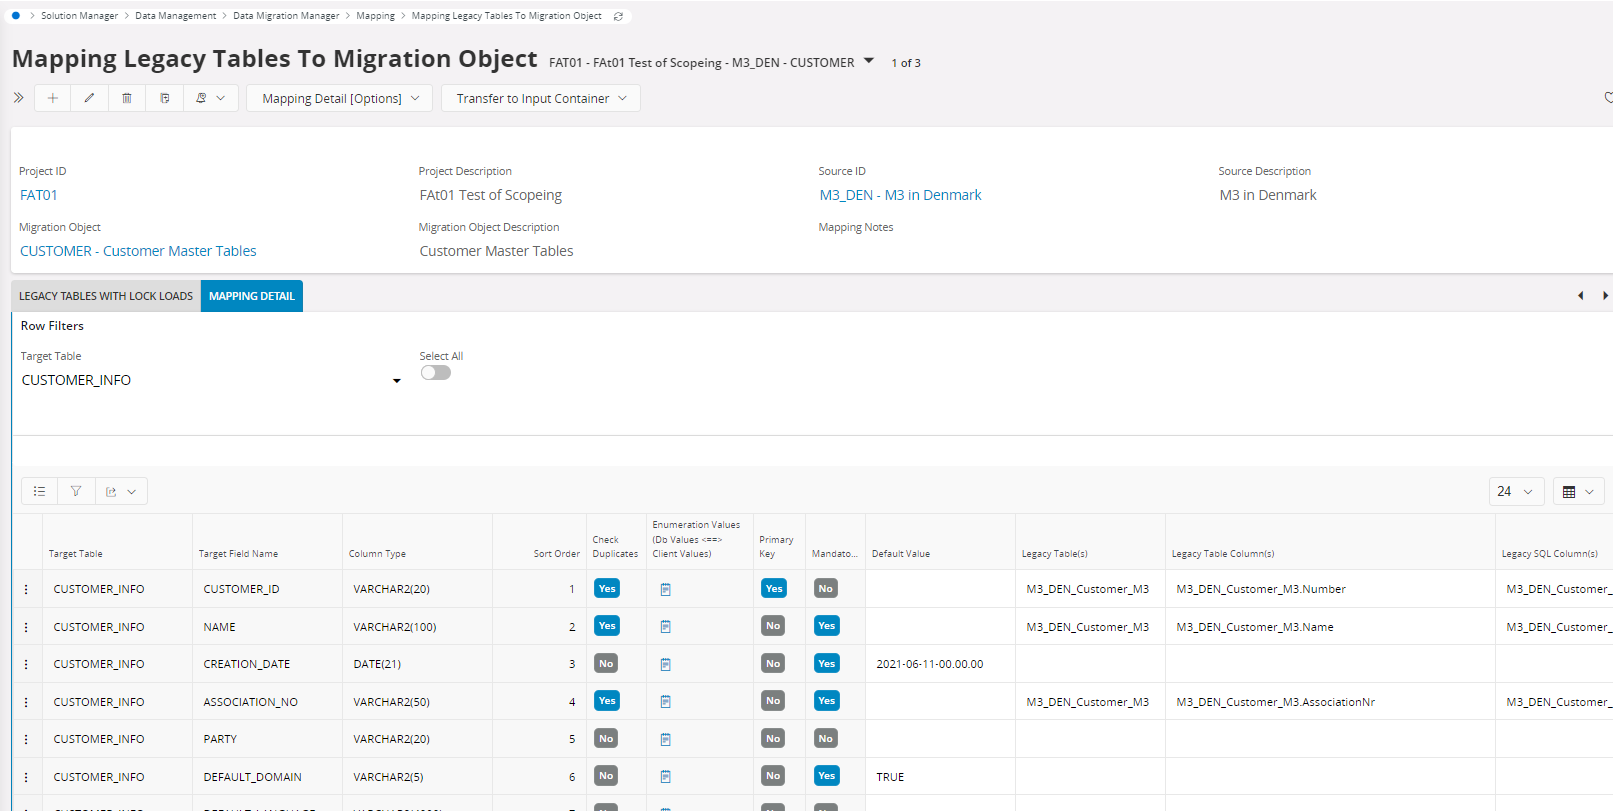Viewport: 1613px width, 811px height.
Task: Open CUSTOMER - Customer Master Tables link
Action: pyautogui.click(x=138, y=251)
